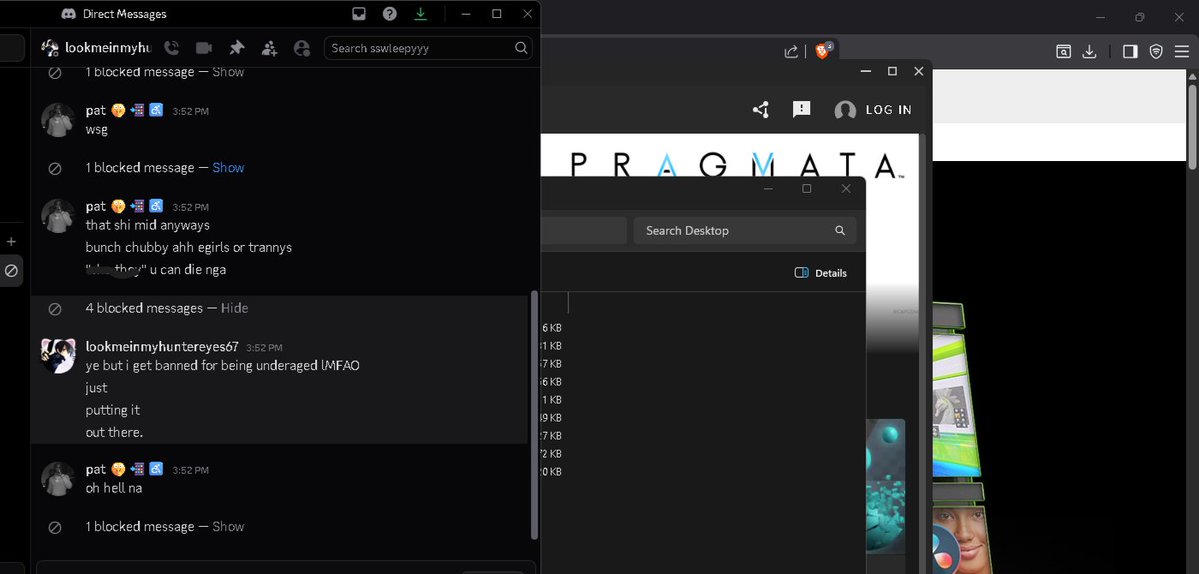
Task: Start a video call in Discord
Action: click(203, 48)
